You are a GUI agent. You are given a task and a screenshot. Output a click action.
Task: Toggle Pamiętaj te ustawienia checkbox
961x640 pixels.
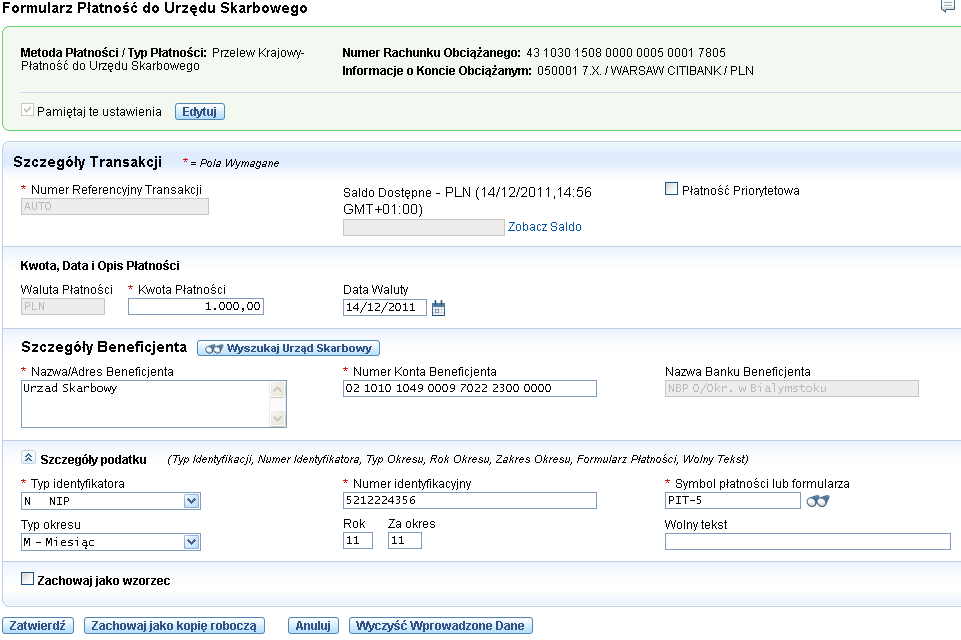tap(27, 110)
